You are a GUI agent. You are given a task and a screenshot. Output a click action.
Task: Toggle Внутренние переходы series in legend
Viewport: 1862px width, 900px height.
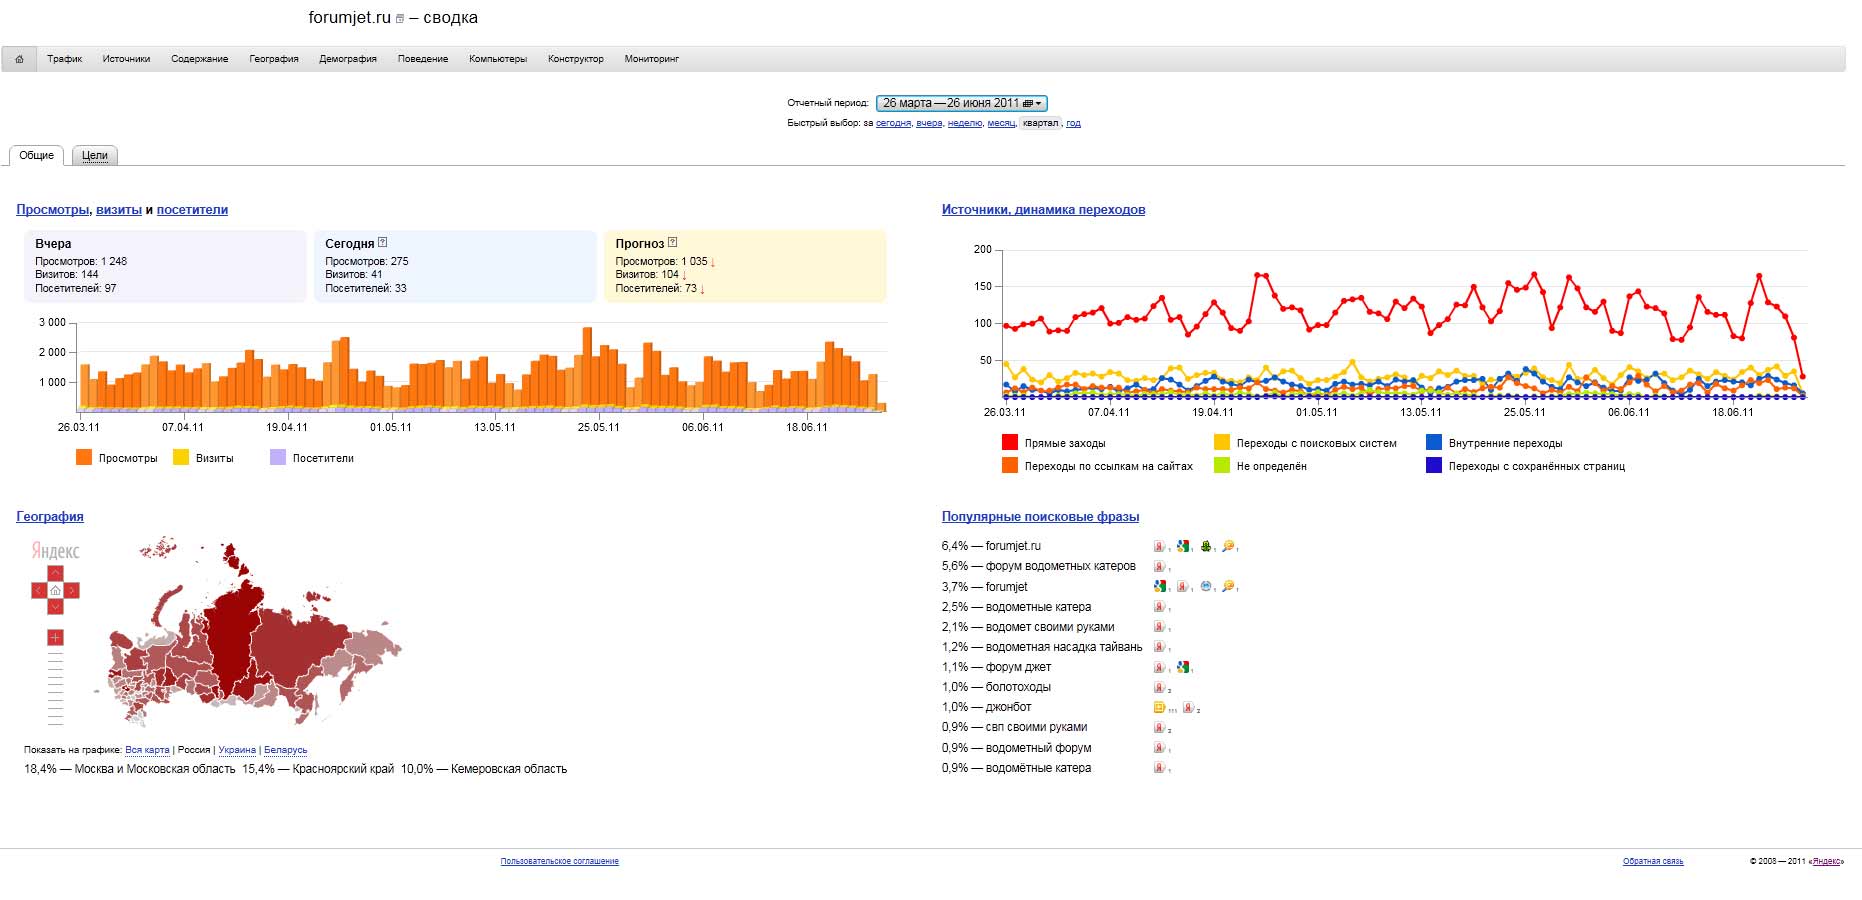[1434, 442]
